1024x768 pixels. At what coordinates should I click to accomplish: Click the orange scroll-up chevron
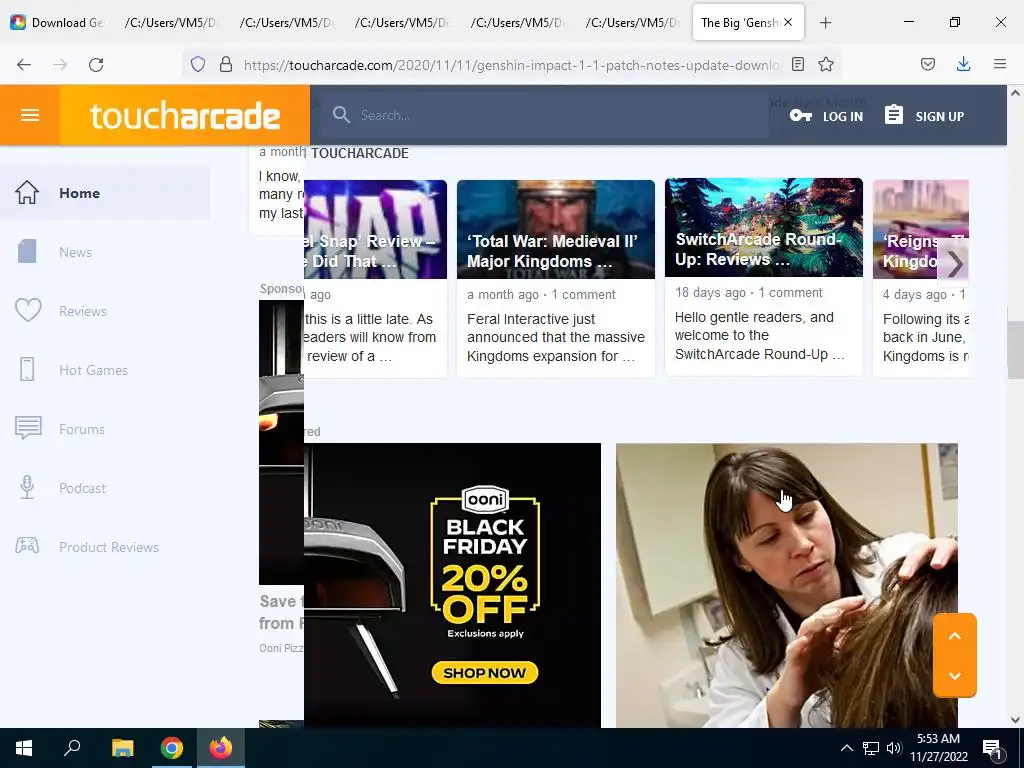click(955, 636)
